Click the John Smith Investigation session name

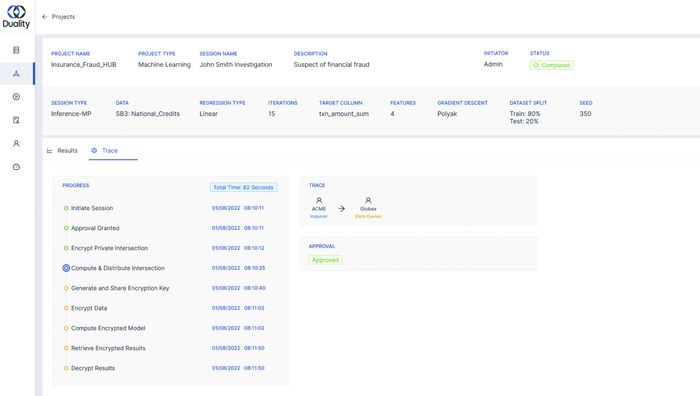[x=236, y=64]
